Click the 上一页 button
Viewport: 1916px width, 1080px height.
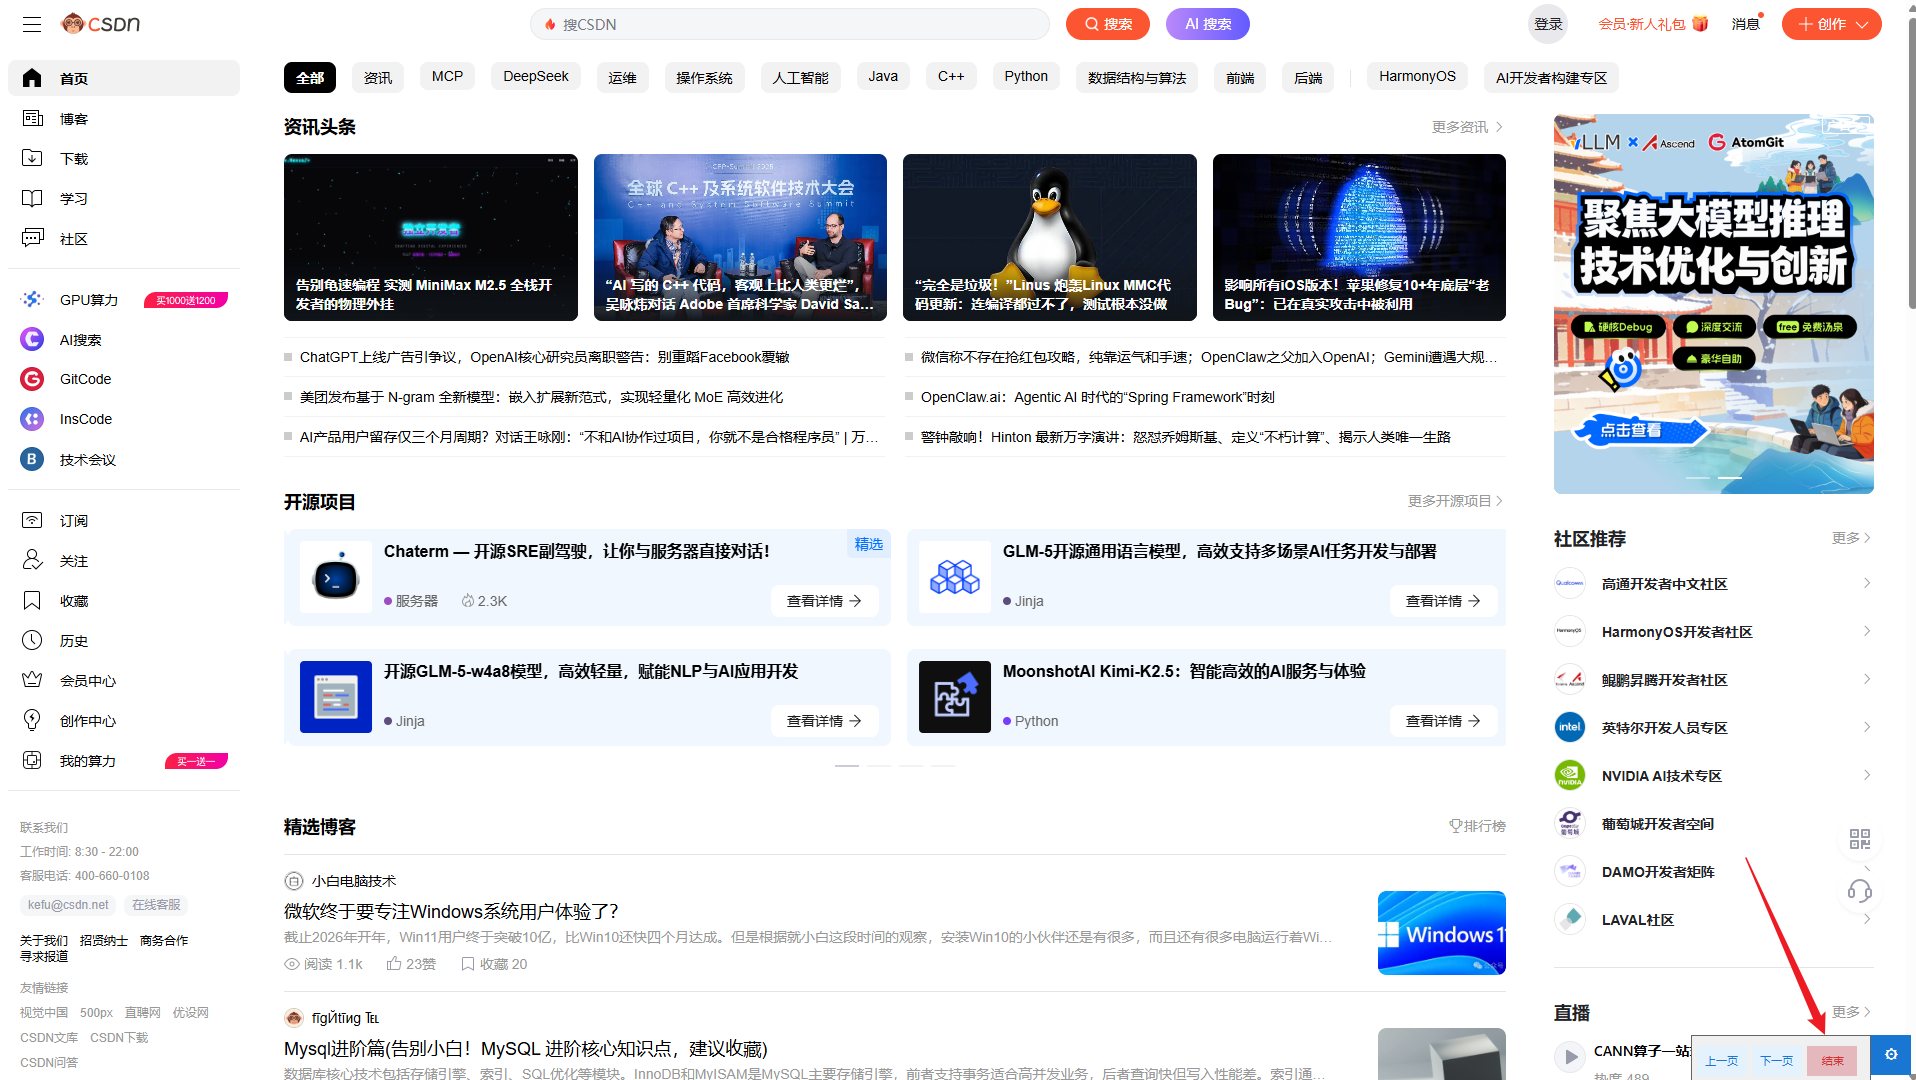pos(1722,1061)
